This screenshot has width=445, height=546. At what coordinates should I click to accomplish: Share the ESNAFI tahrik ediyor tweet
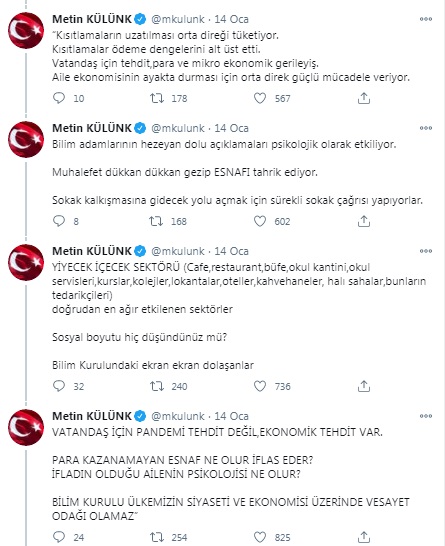tap(364, 221)
